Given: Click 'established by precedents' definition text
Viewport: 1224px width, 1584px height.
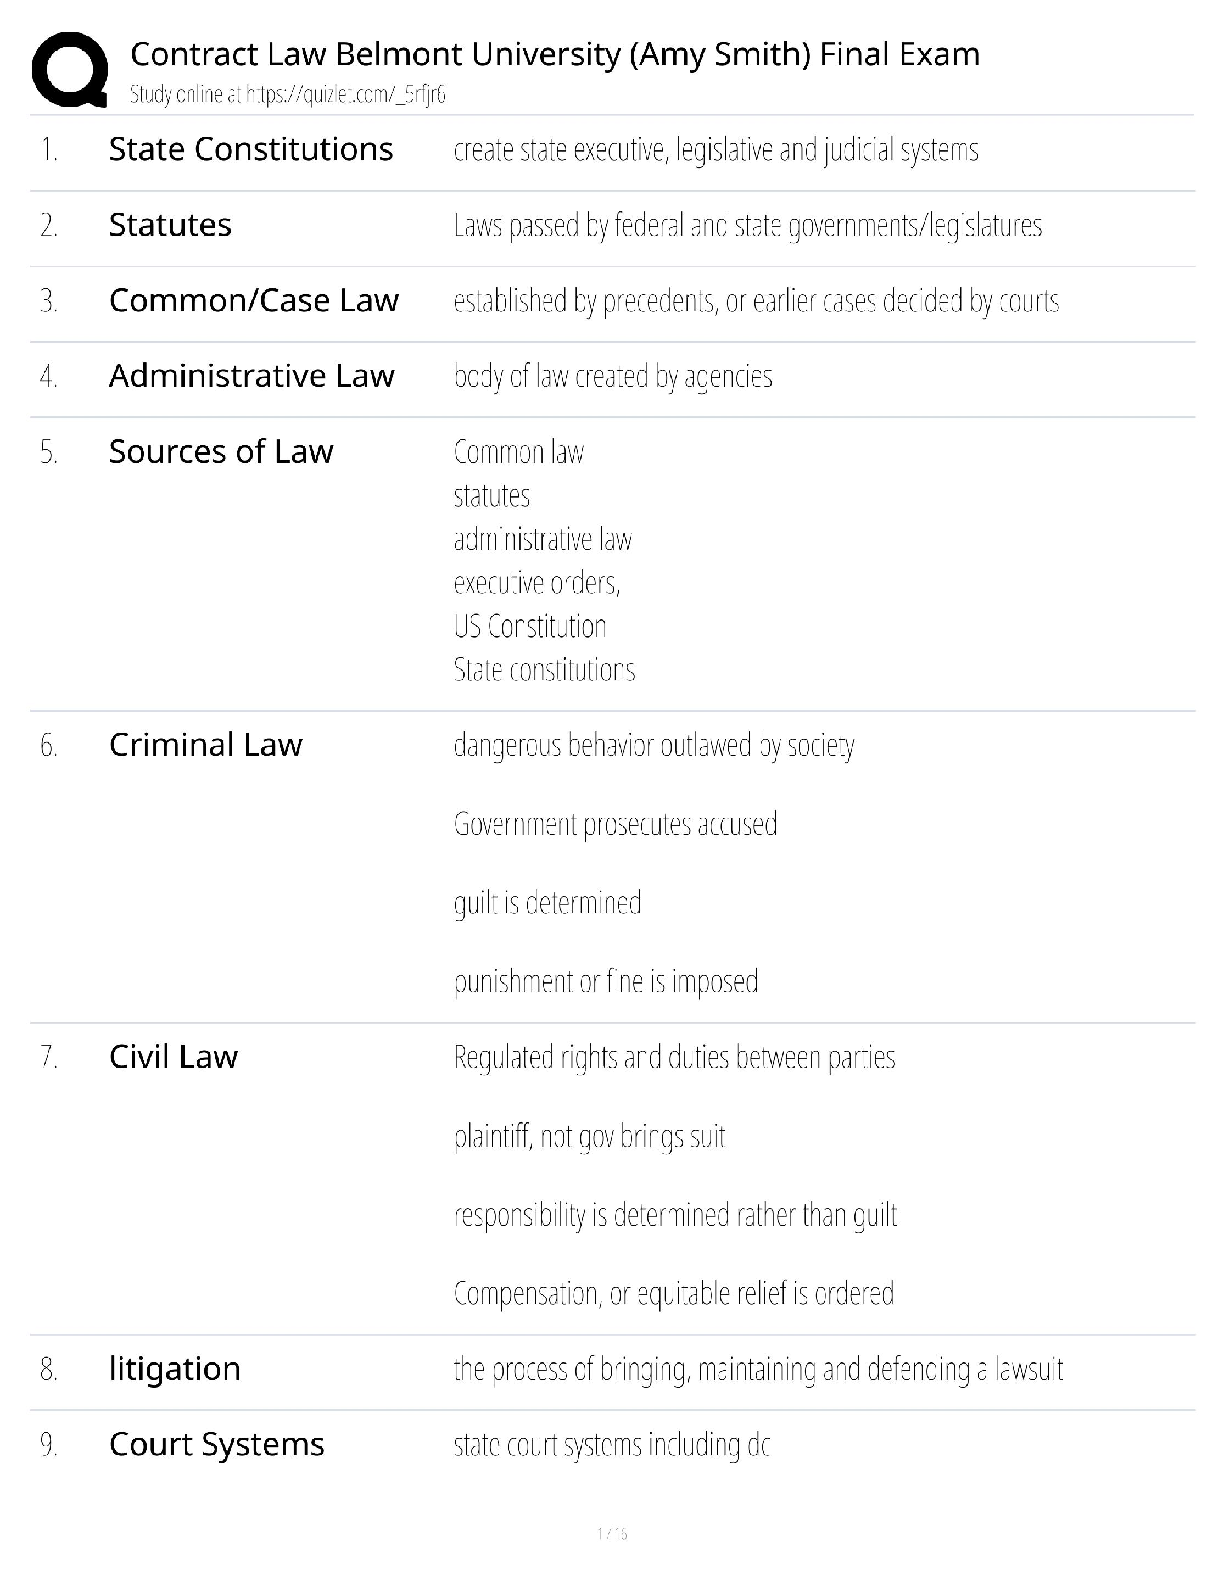Looking at the screenshot, I should pos(755,301).
